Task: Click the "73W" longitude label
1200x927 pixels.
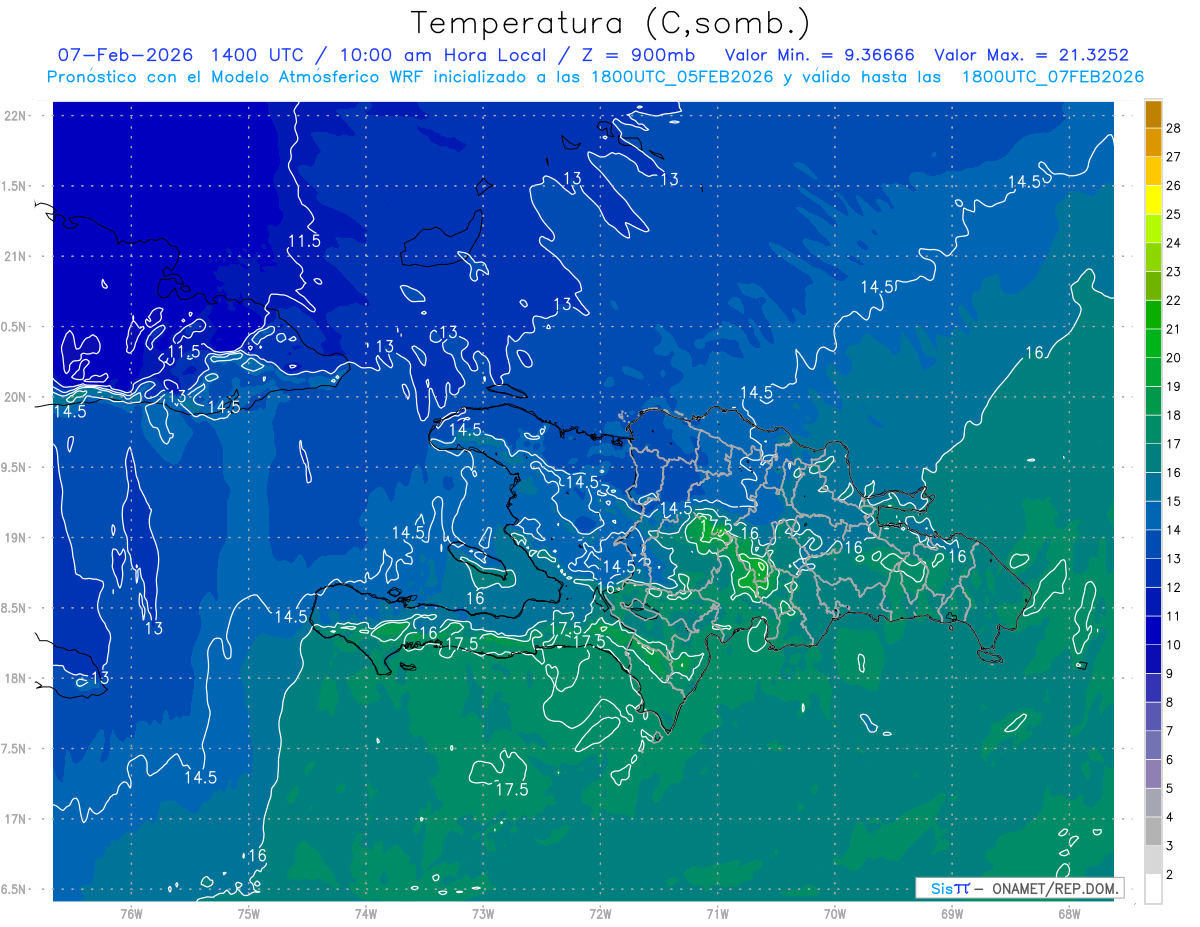Action: [x=483, y=913]
